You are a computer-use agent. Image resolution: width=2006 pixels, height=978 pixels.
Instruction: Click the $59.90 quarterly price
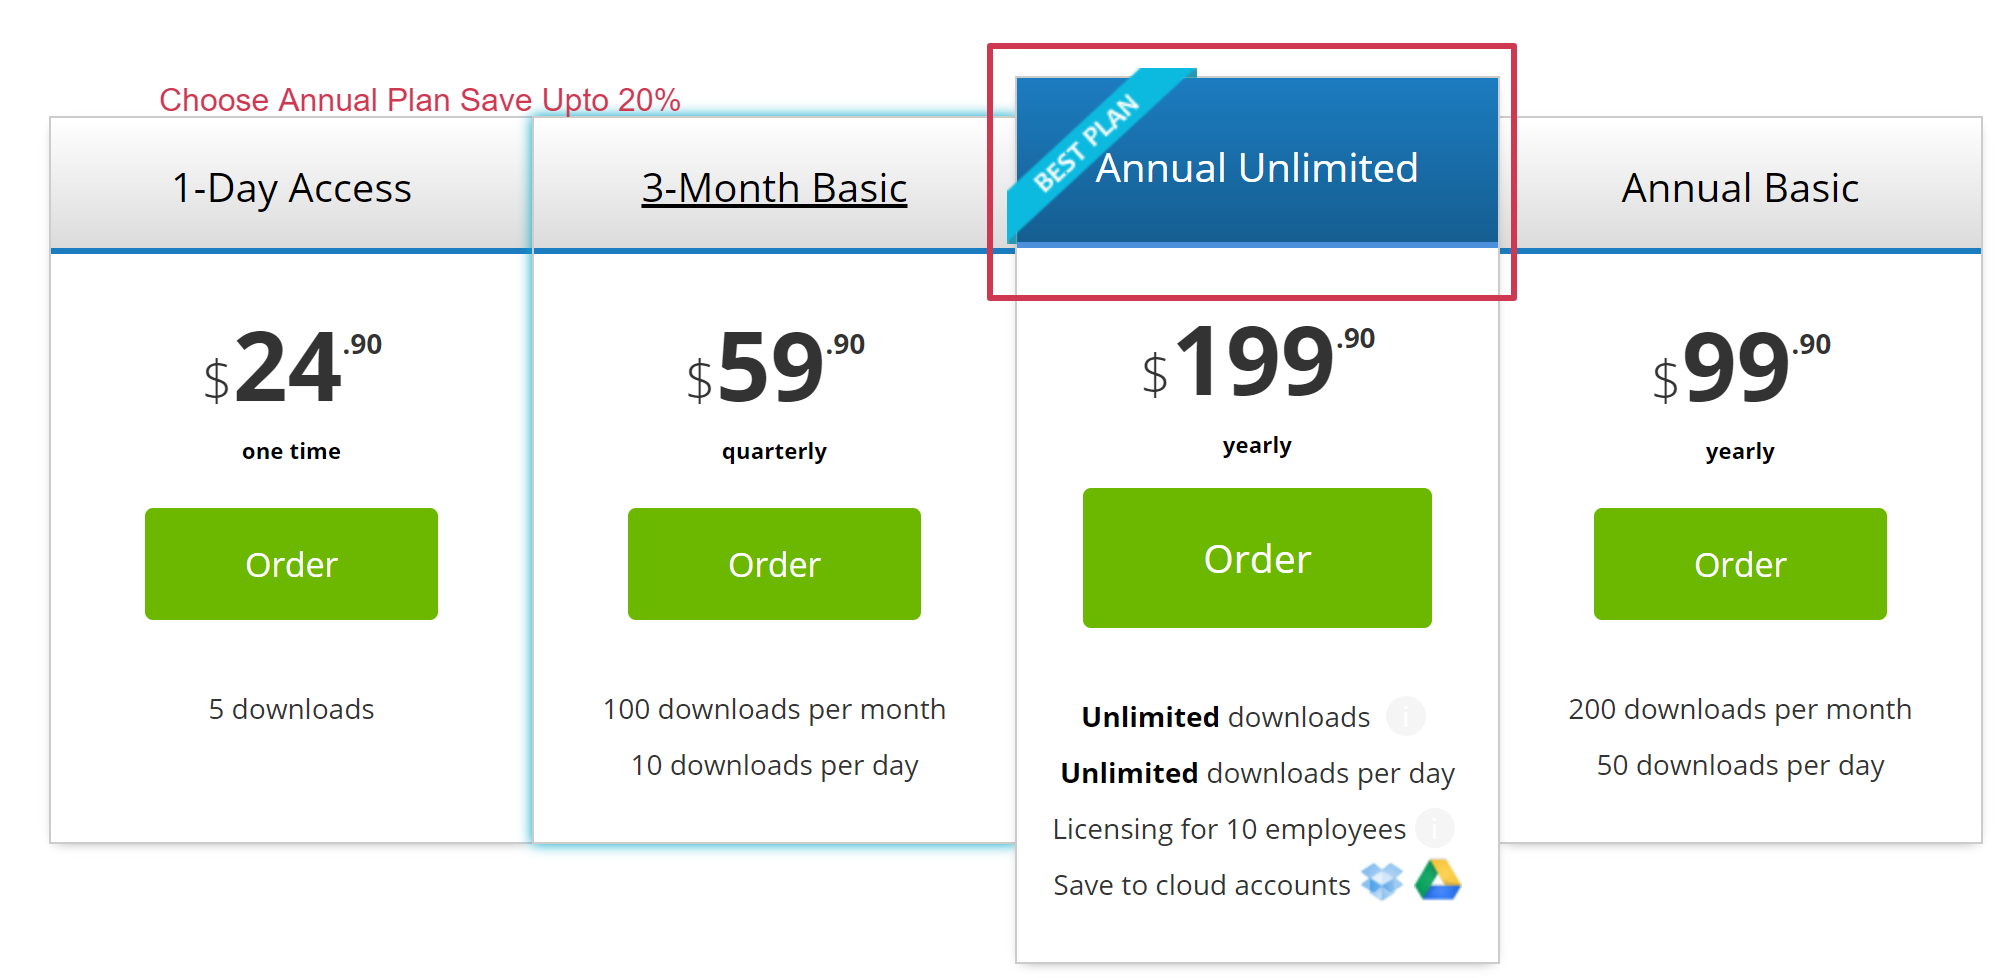(774, 368)
